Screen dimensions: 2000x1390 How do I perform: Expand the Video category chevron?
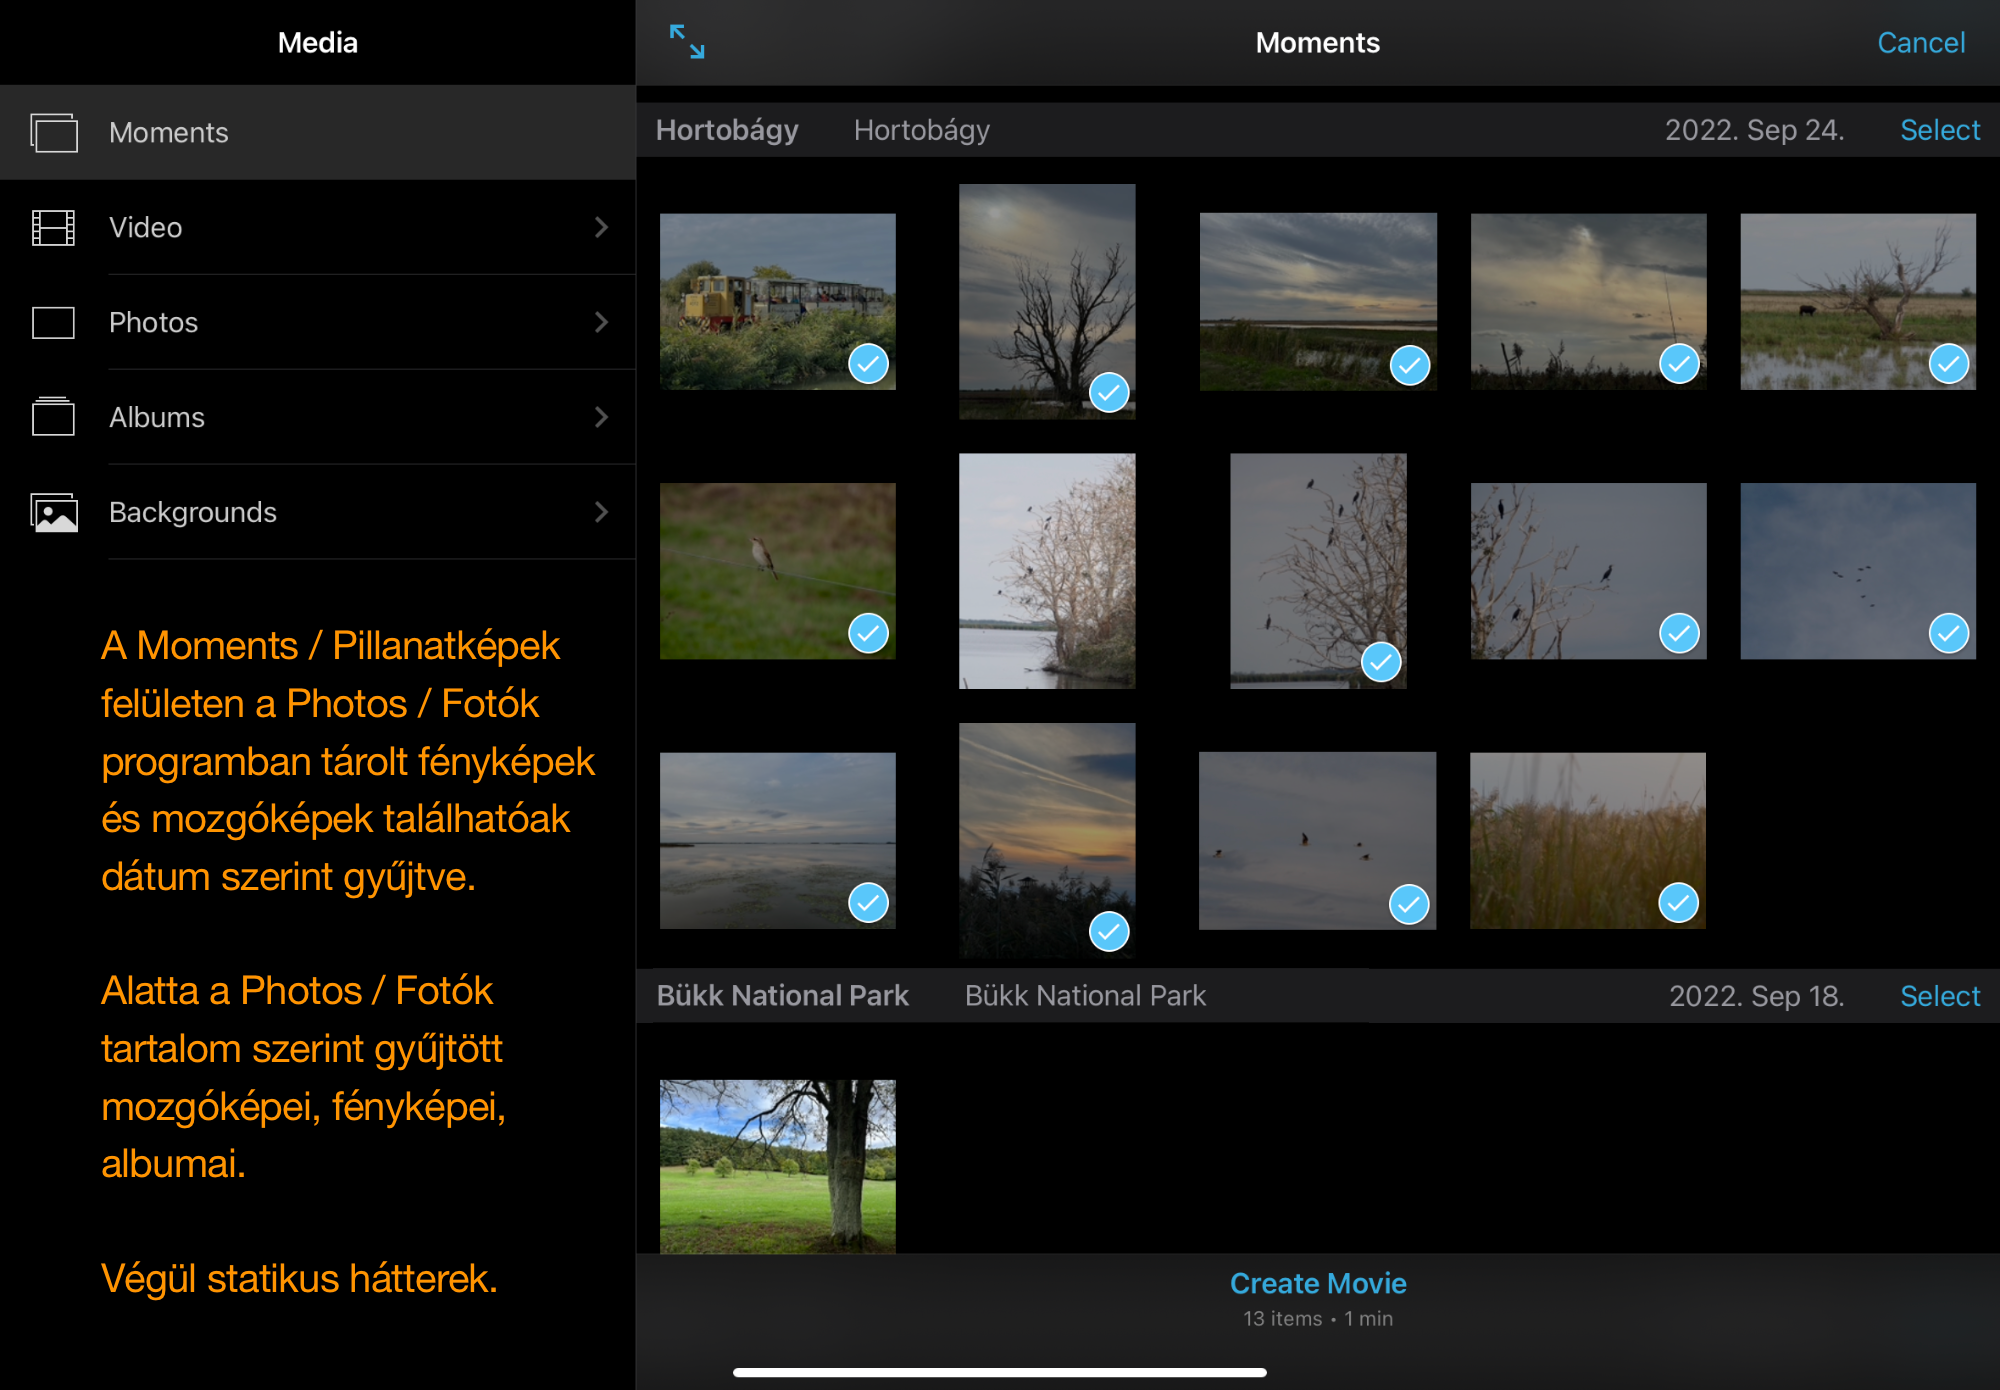(601, 228)
